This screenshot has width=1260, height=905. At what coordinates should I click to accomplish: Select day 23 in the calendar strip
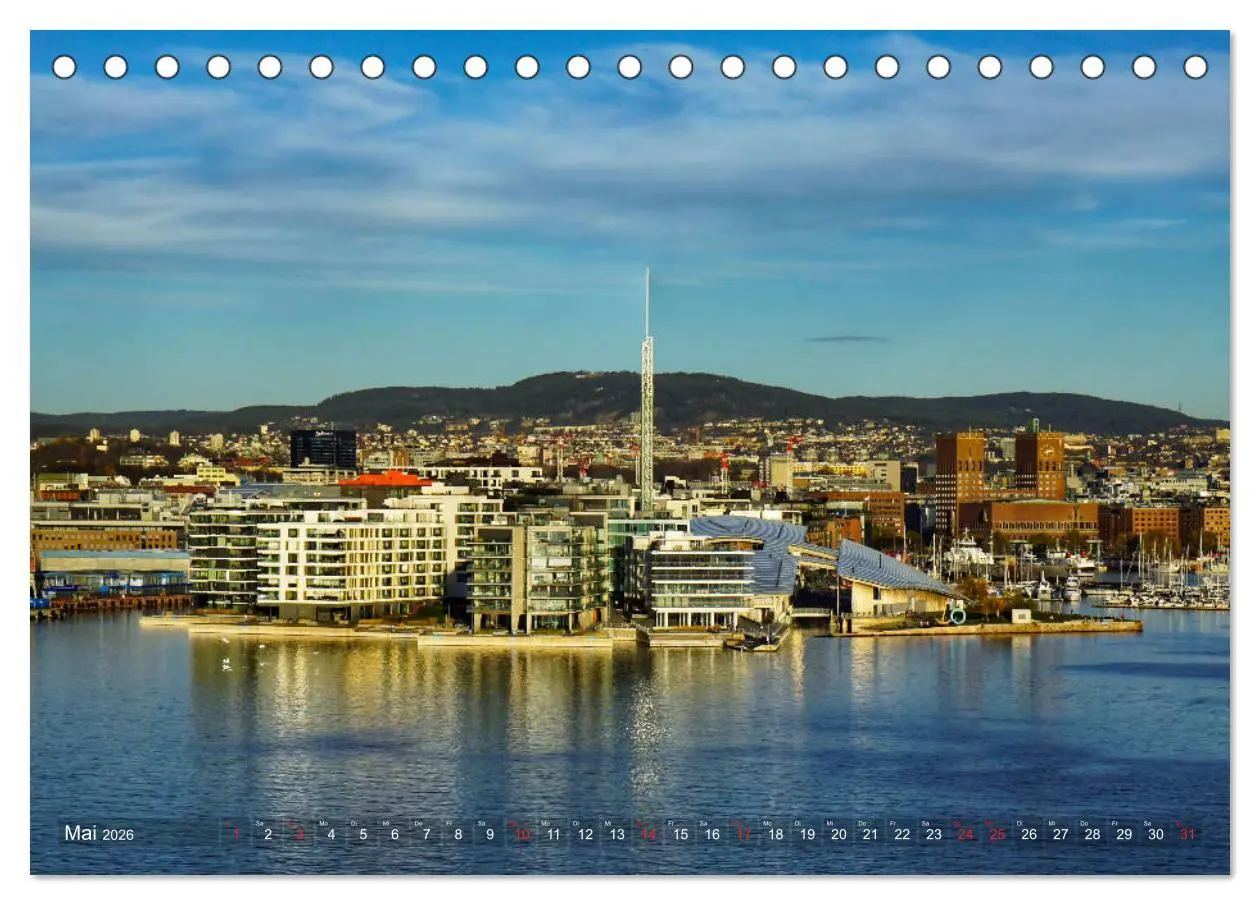[x=934, y=834]
